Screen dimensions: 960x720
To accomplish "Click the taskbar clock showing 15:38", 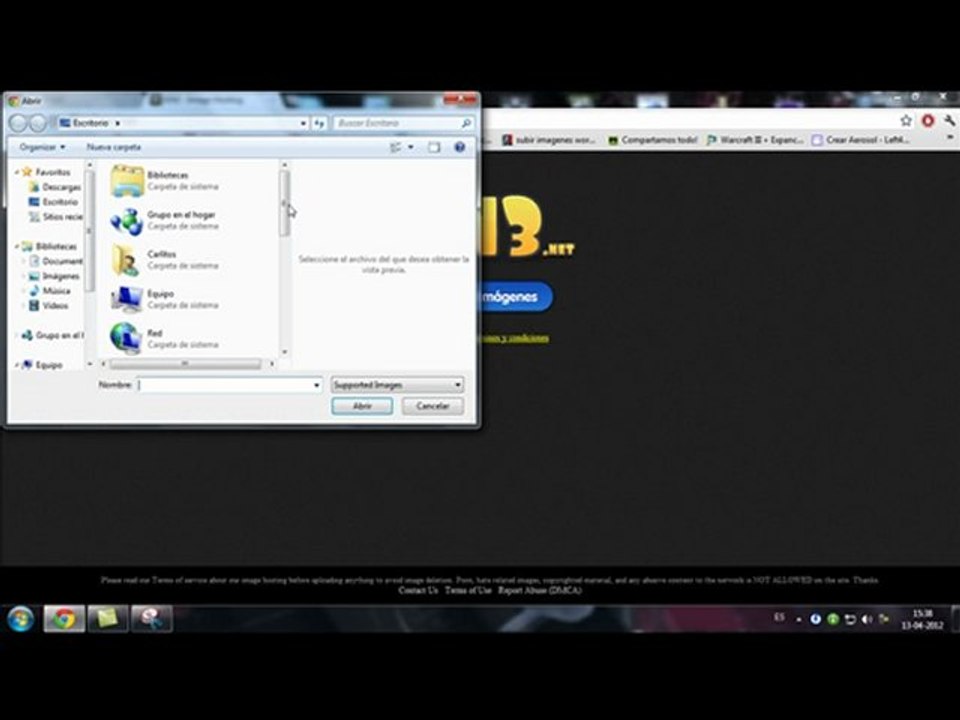I will [x=922, y=619].
